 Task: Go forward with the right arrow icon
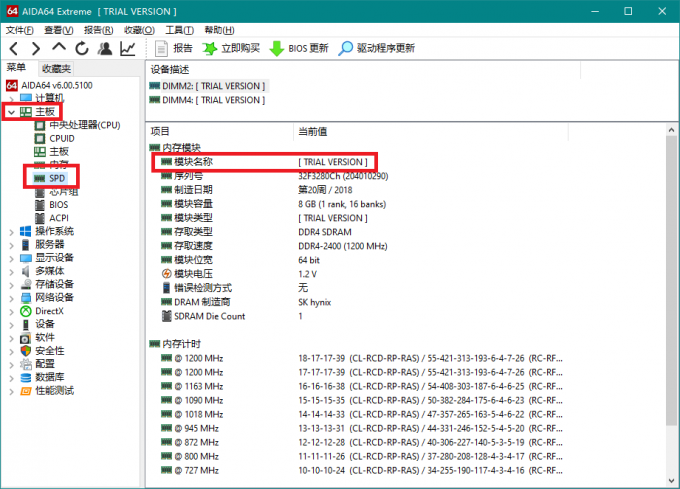(x=36, y=48)
